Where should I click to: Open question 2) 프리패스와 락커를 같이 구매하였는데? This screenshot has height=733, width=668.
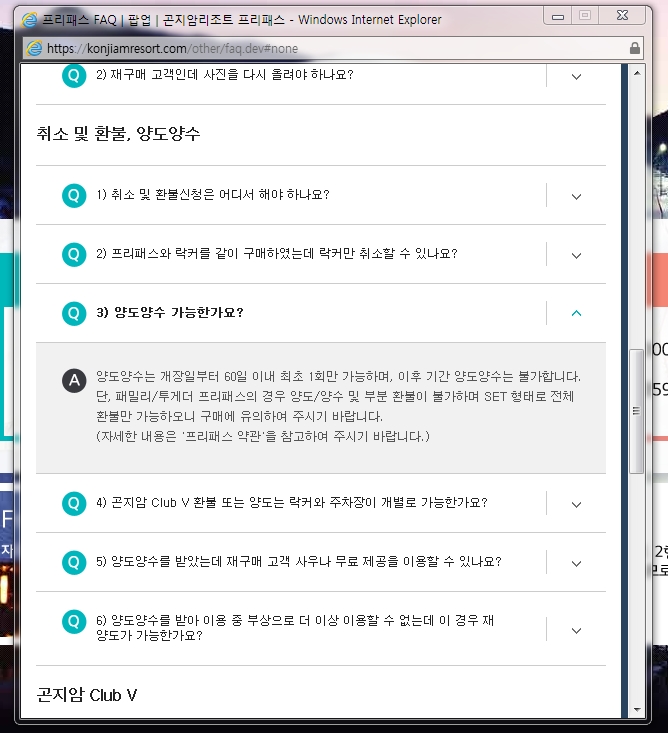[x=277, y=253]
